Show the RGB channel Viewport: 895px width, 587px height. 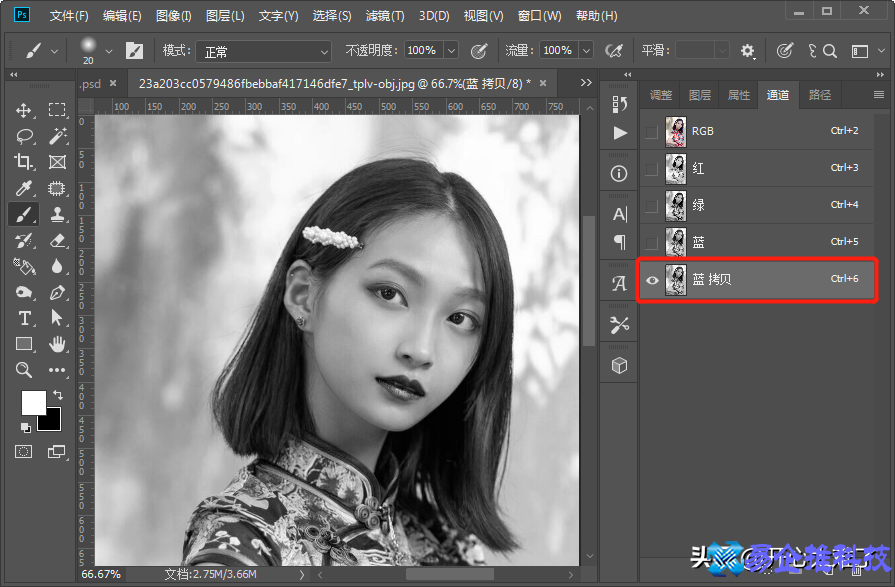[x=652, y=131]
